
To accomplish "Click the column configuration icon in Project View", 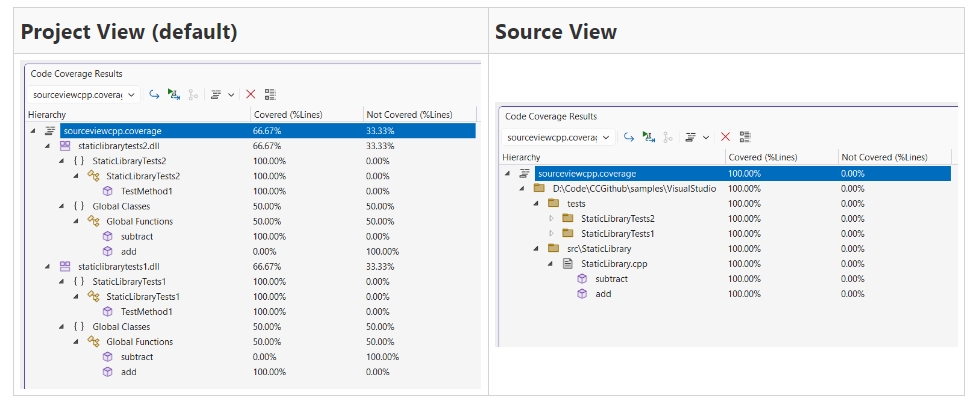I will [270, 94].
